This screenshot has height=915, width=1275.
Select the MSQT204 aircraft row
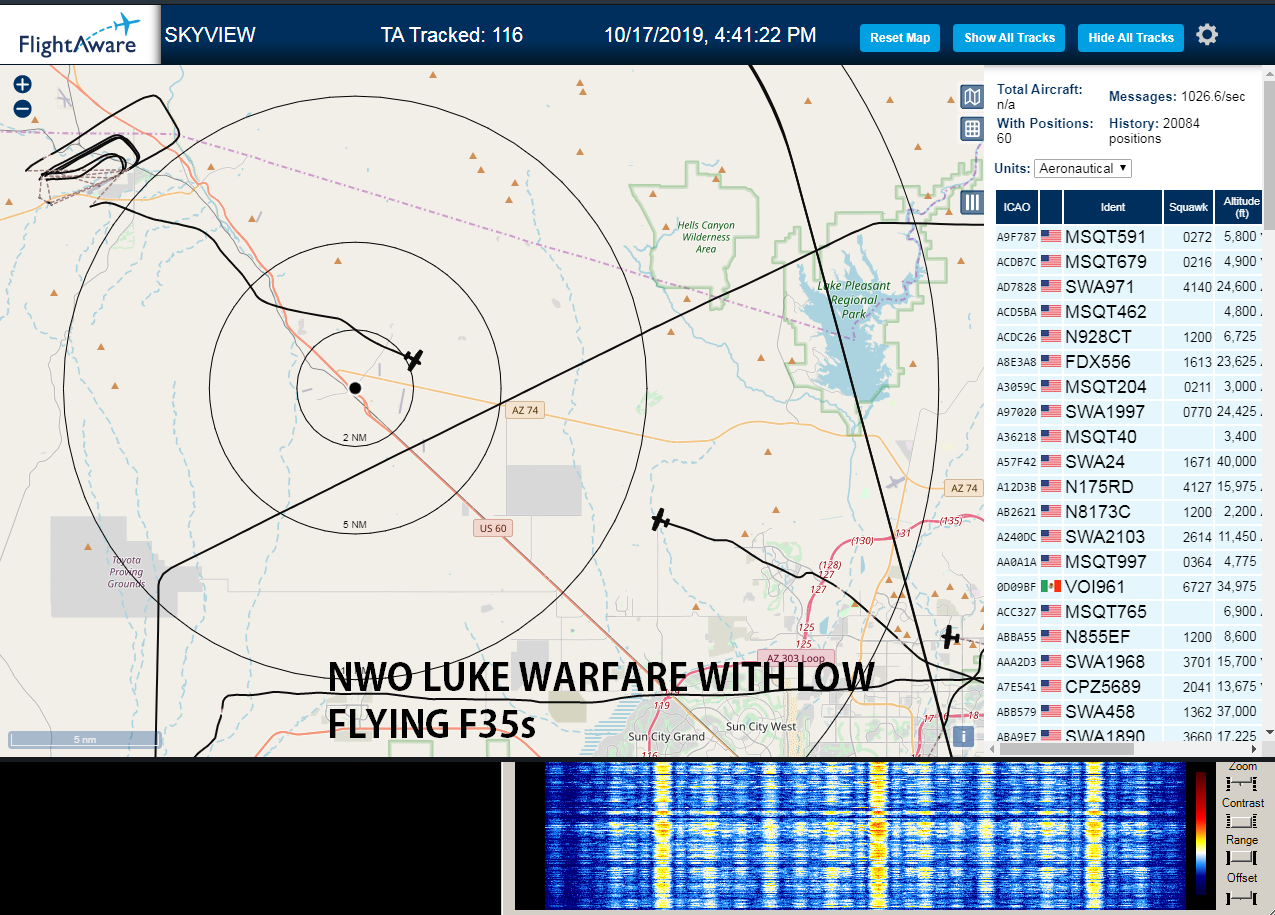[x=1129, y=387]
